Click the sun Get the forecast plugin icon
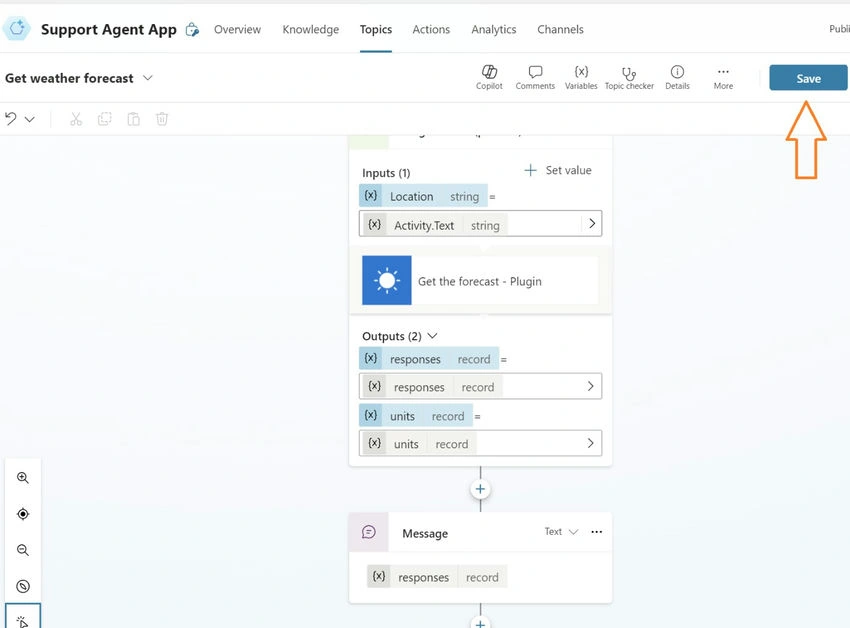Screen dimensions: 850x628 (x=387, y=280)
